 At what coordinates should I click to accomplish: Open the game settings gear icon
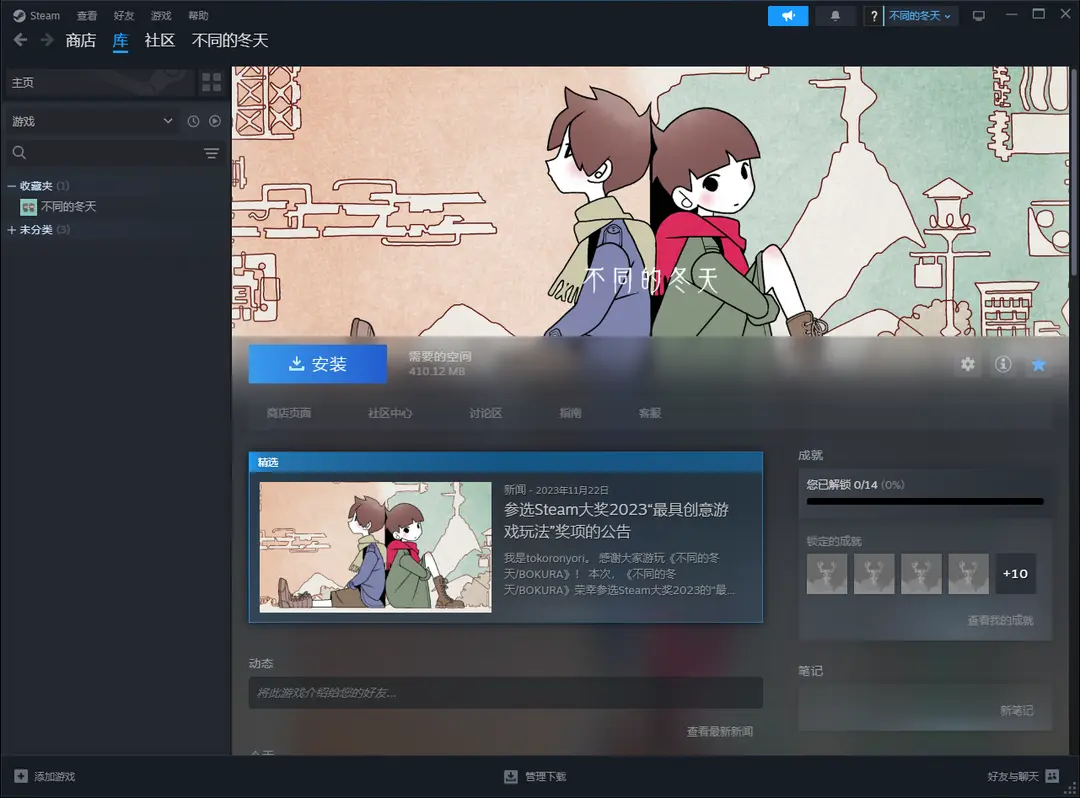coord(968,364)
